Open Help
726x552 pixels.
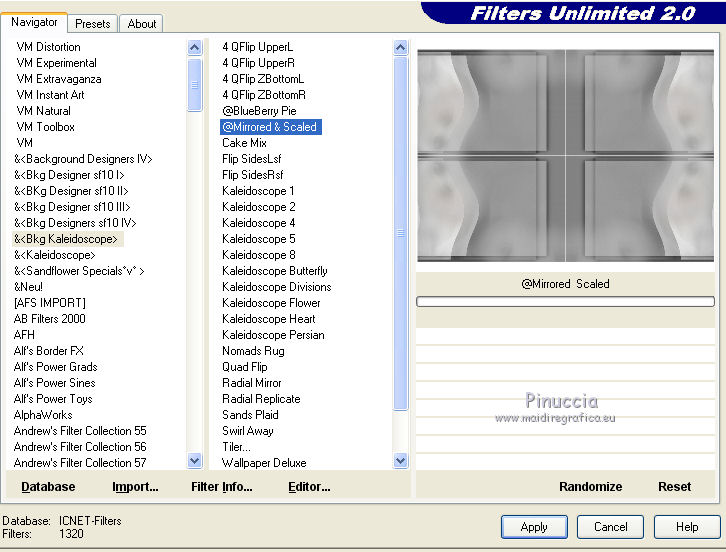(687, 527)
